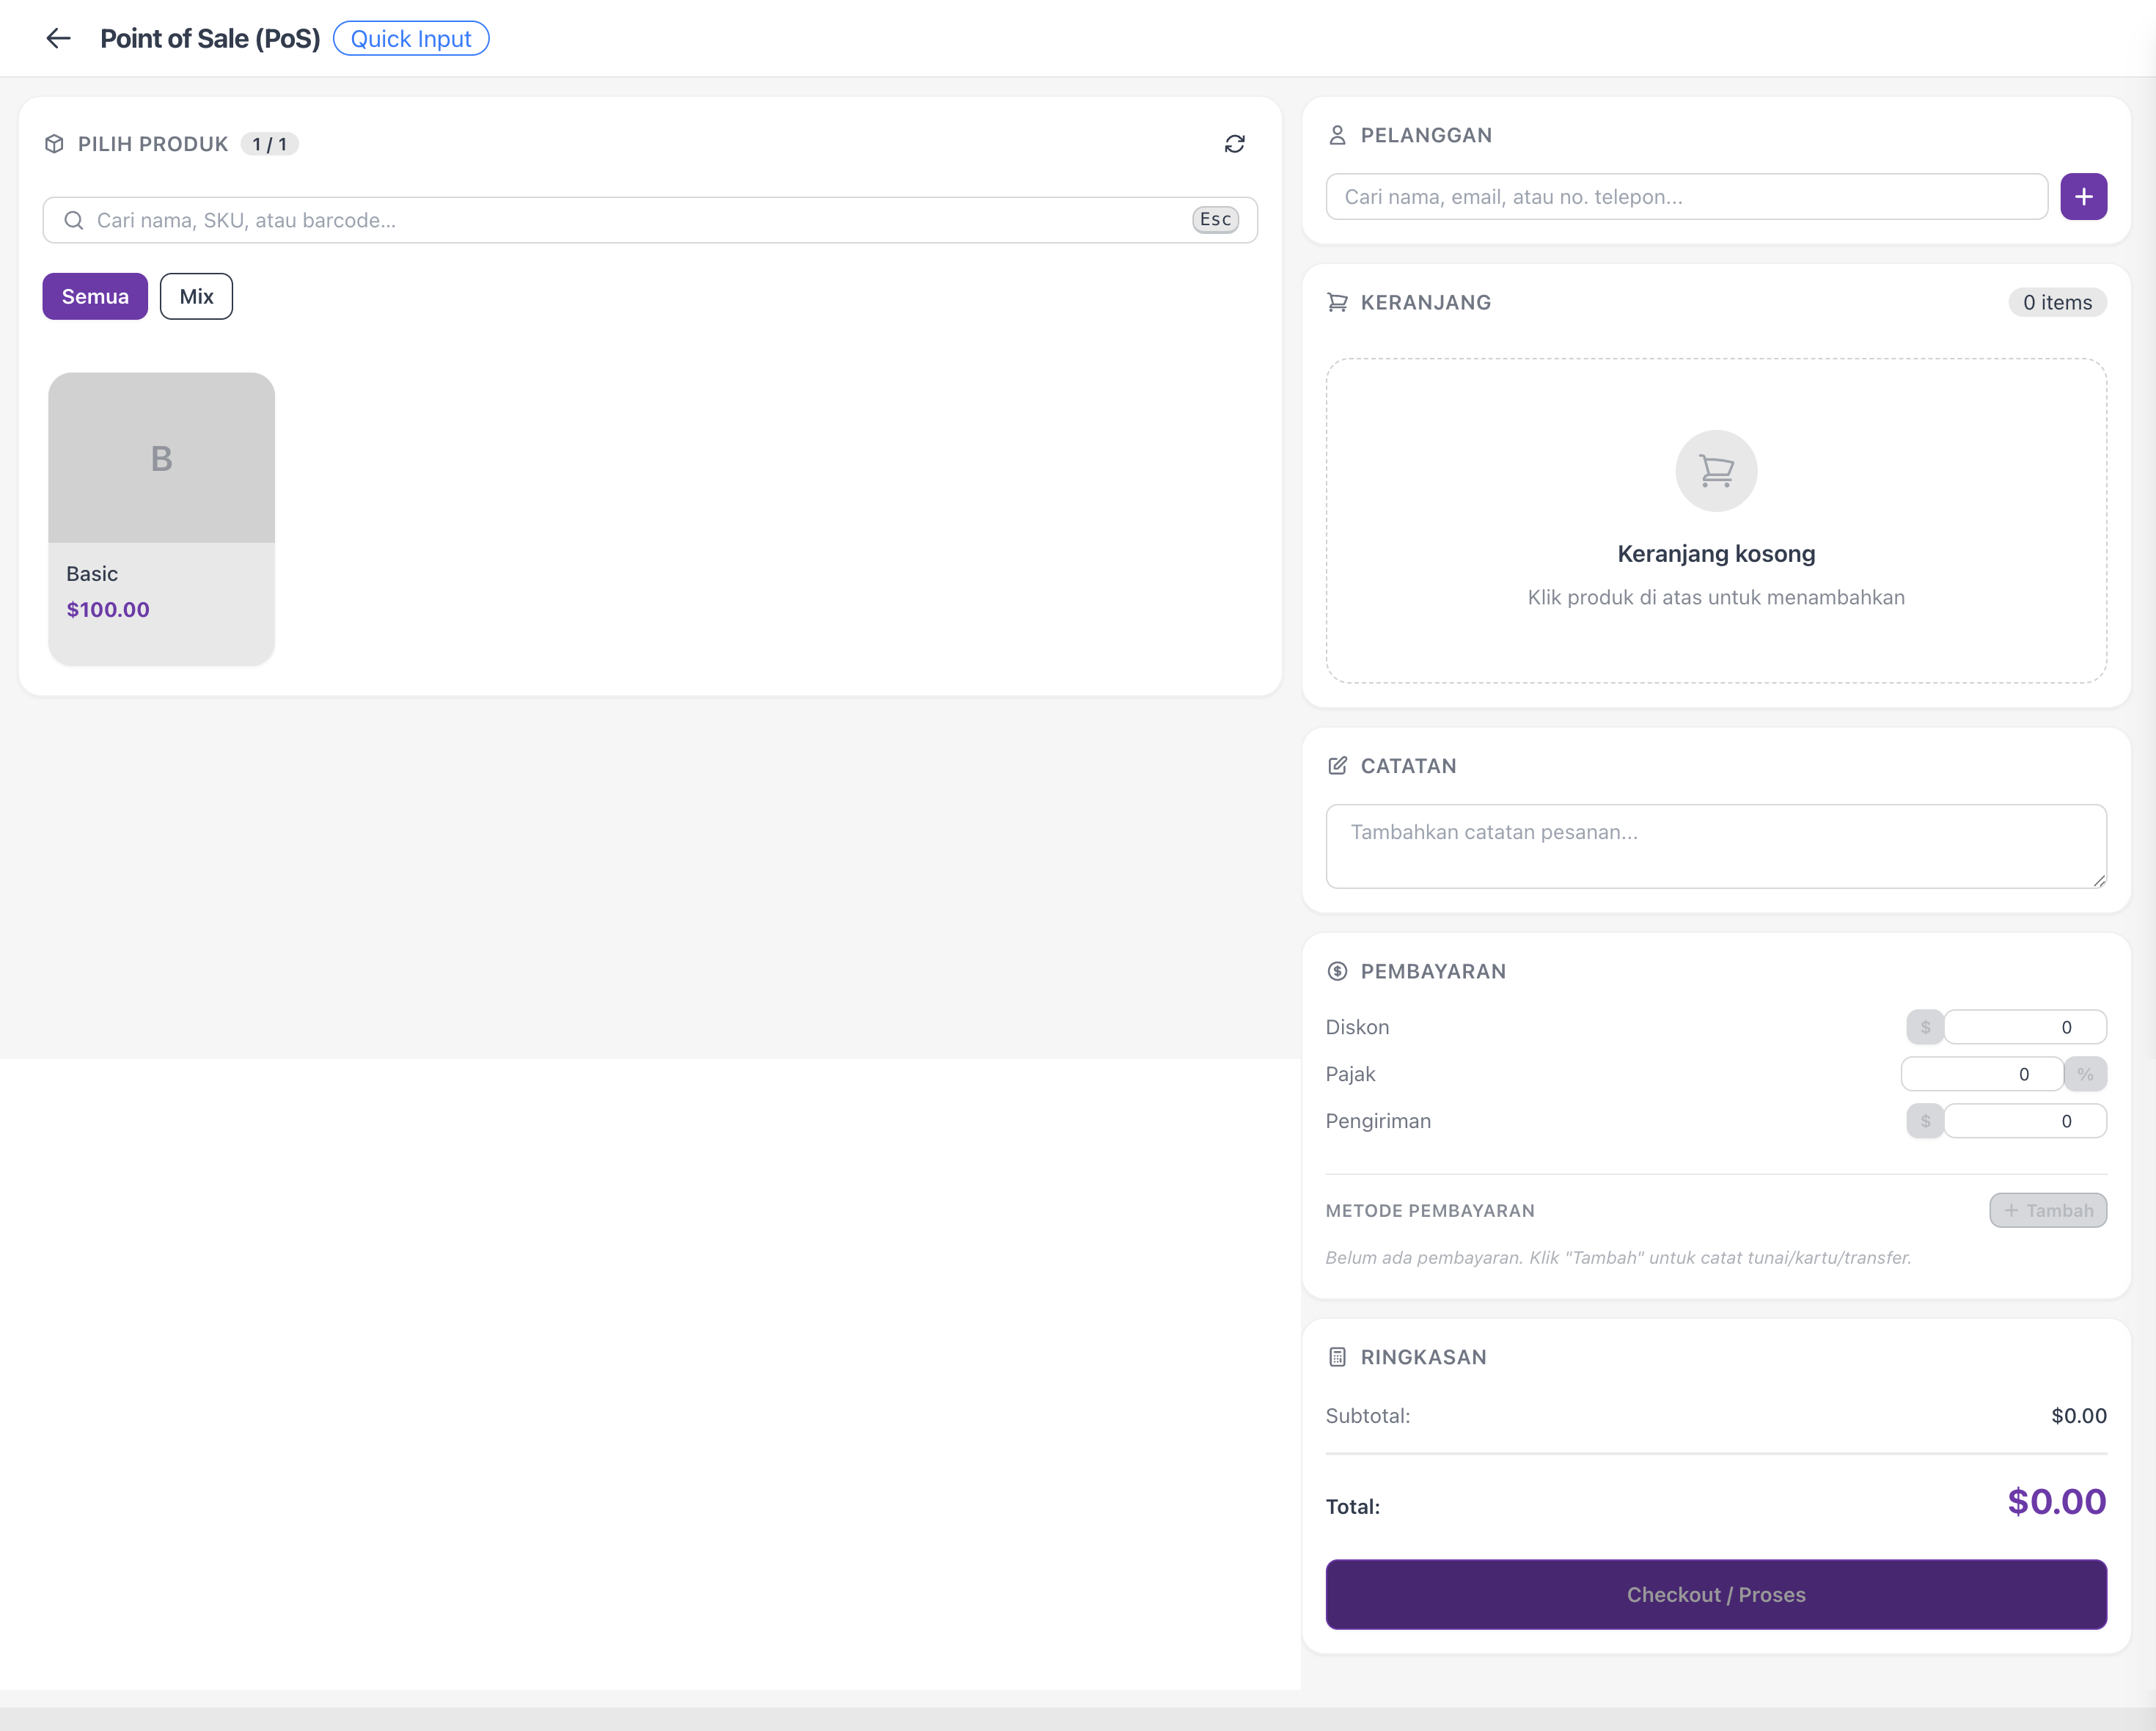The height and width of the screenshot is (1731, 2156).
Task: Go back using the arrow icon
Action: coord(58,38)
